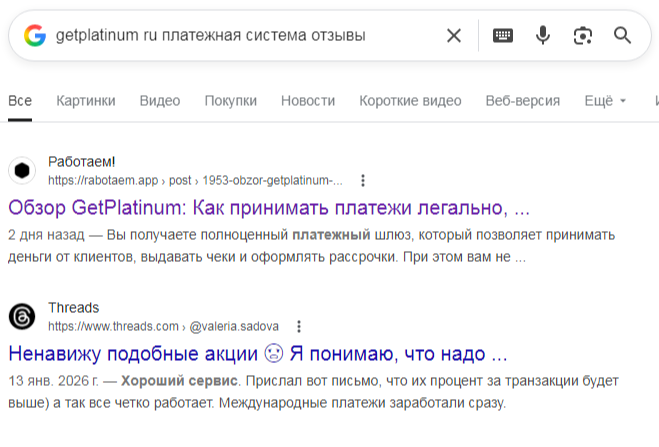The image size is (659, 447).
Task: Open the Новости tab
Action: click(x=308, y=101)
